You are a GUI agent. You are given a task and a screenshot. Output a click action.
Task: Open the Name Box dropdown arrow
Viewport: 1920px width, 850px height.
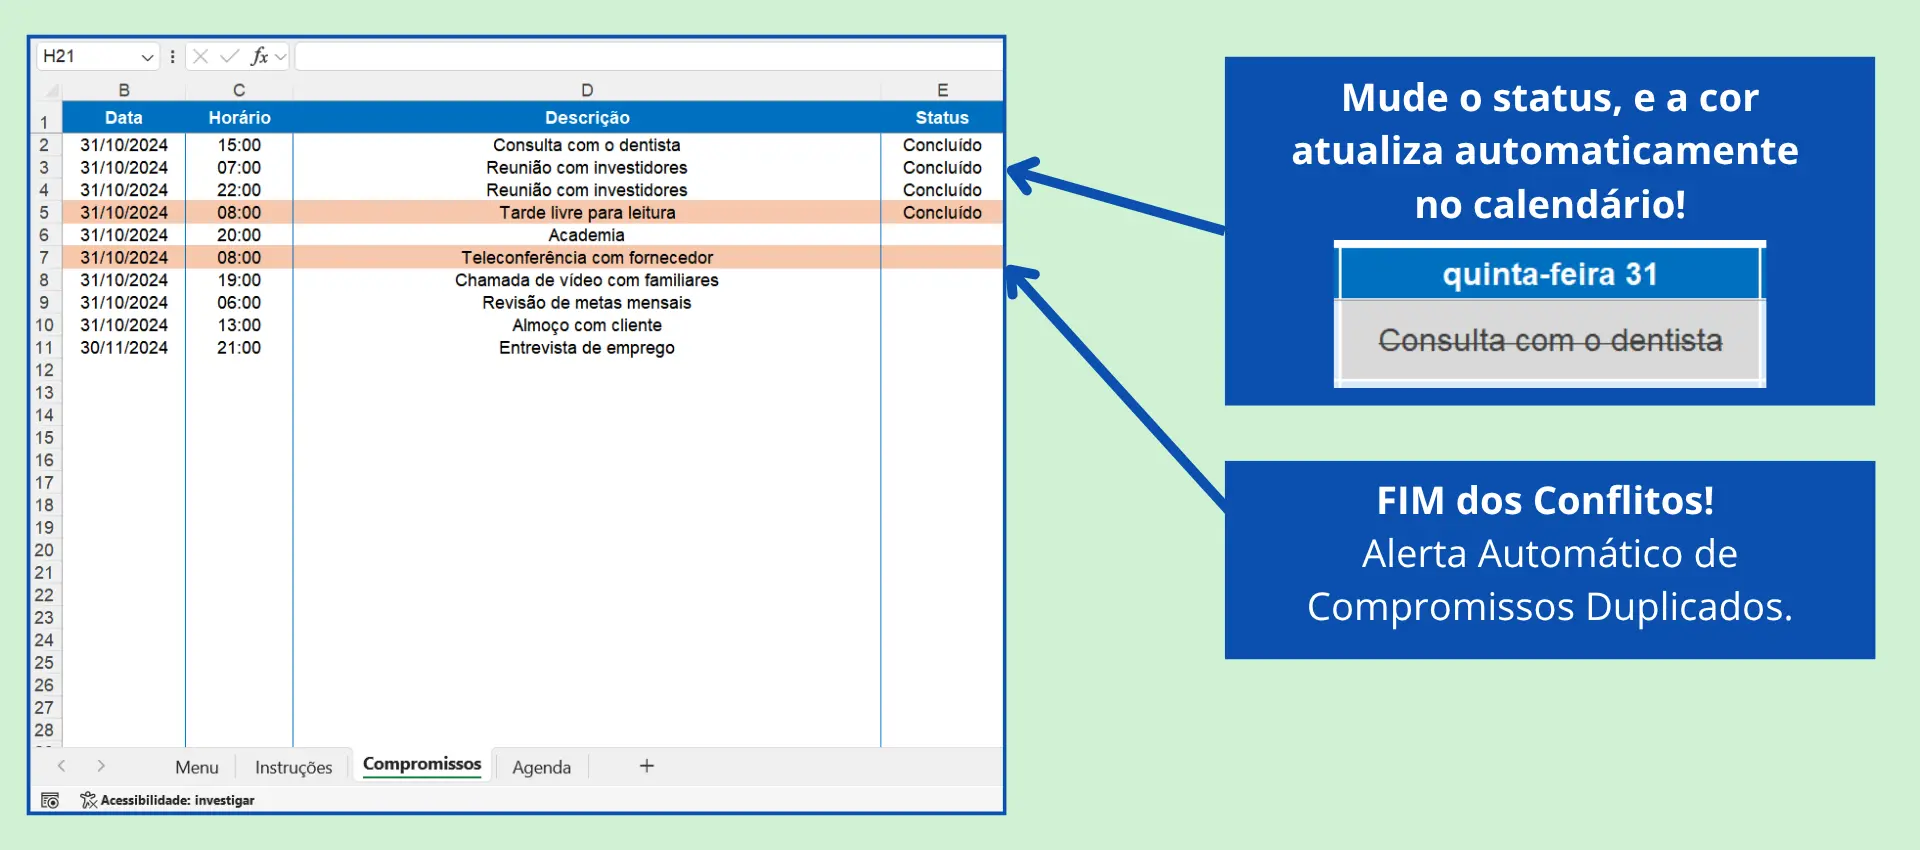147,57
